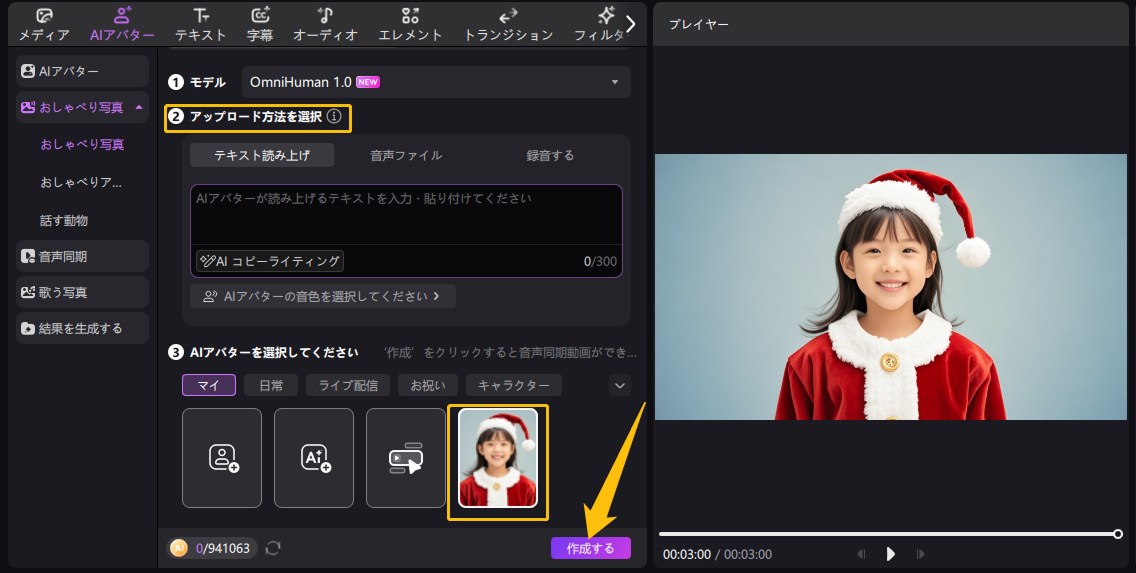
Task: Switch to the テキスト tab
Action: coord(201,25)
